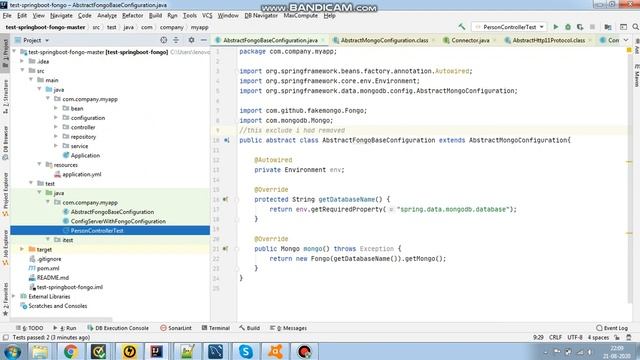Expand the target folder
The image size is (640, 360).
(x=22, y=249)
